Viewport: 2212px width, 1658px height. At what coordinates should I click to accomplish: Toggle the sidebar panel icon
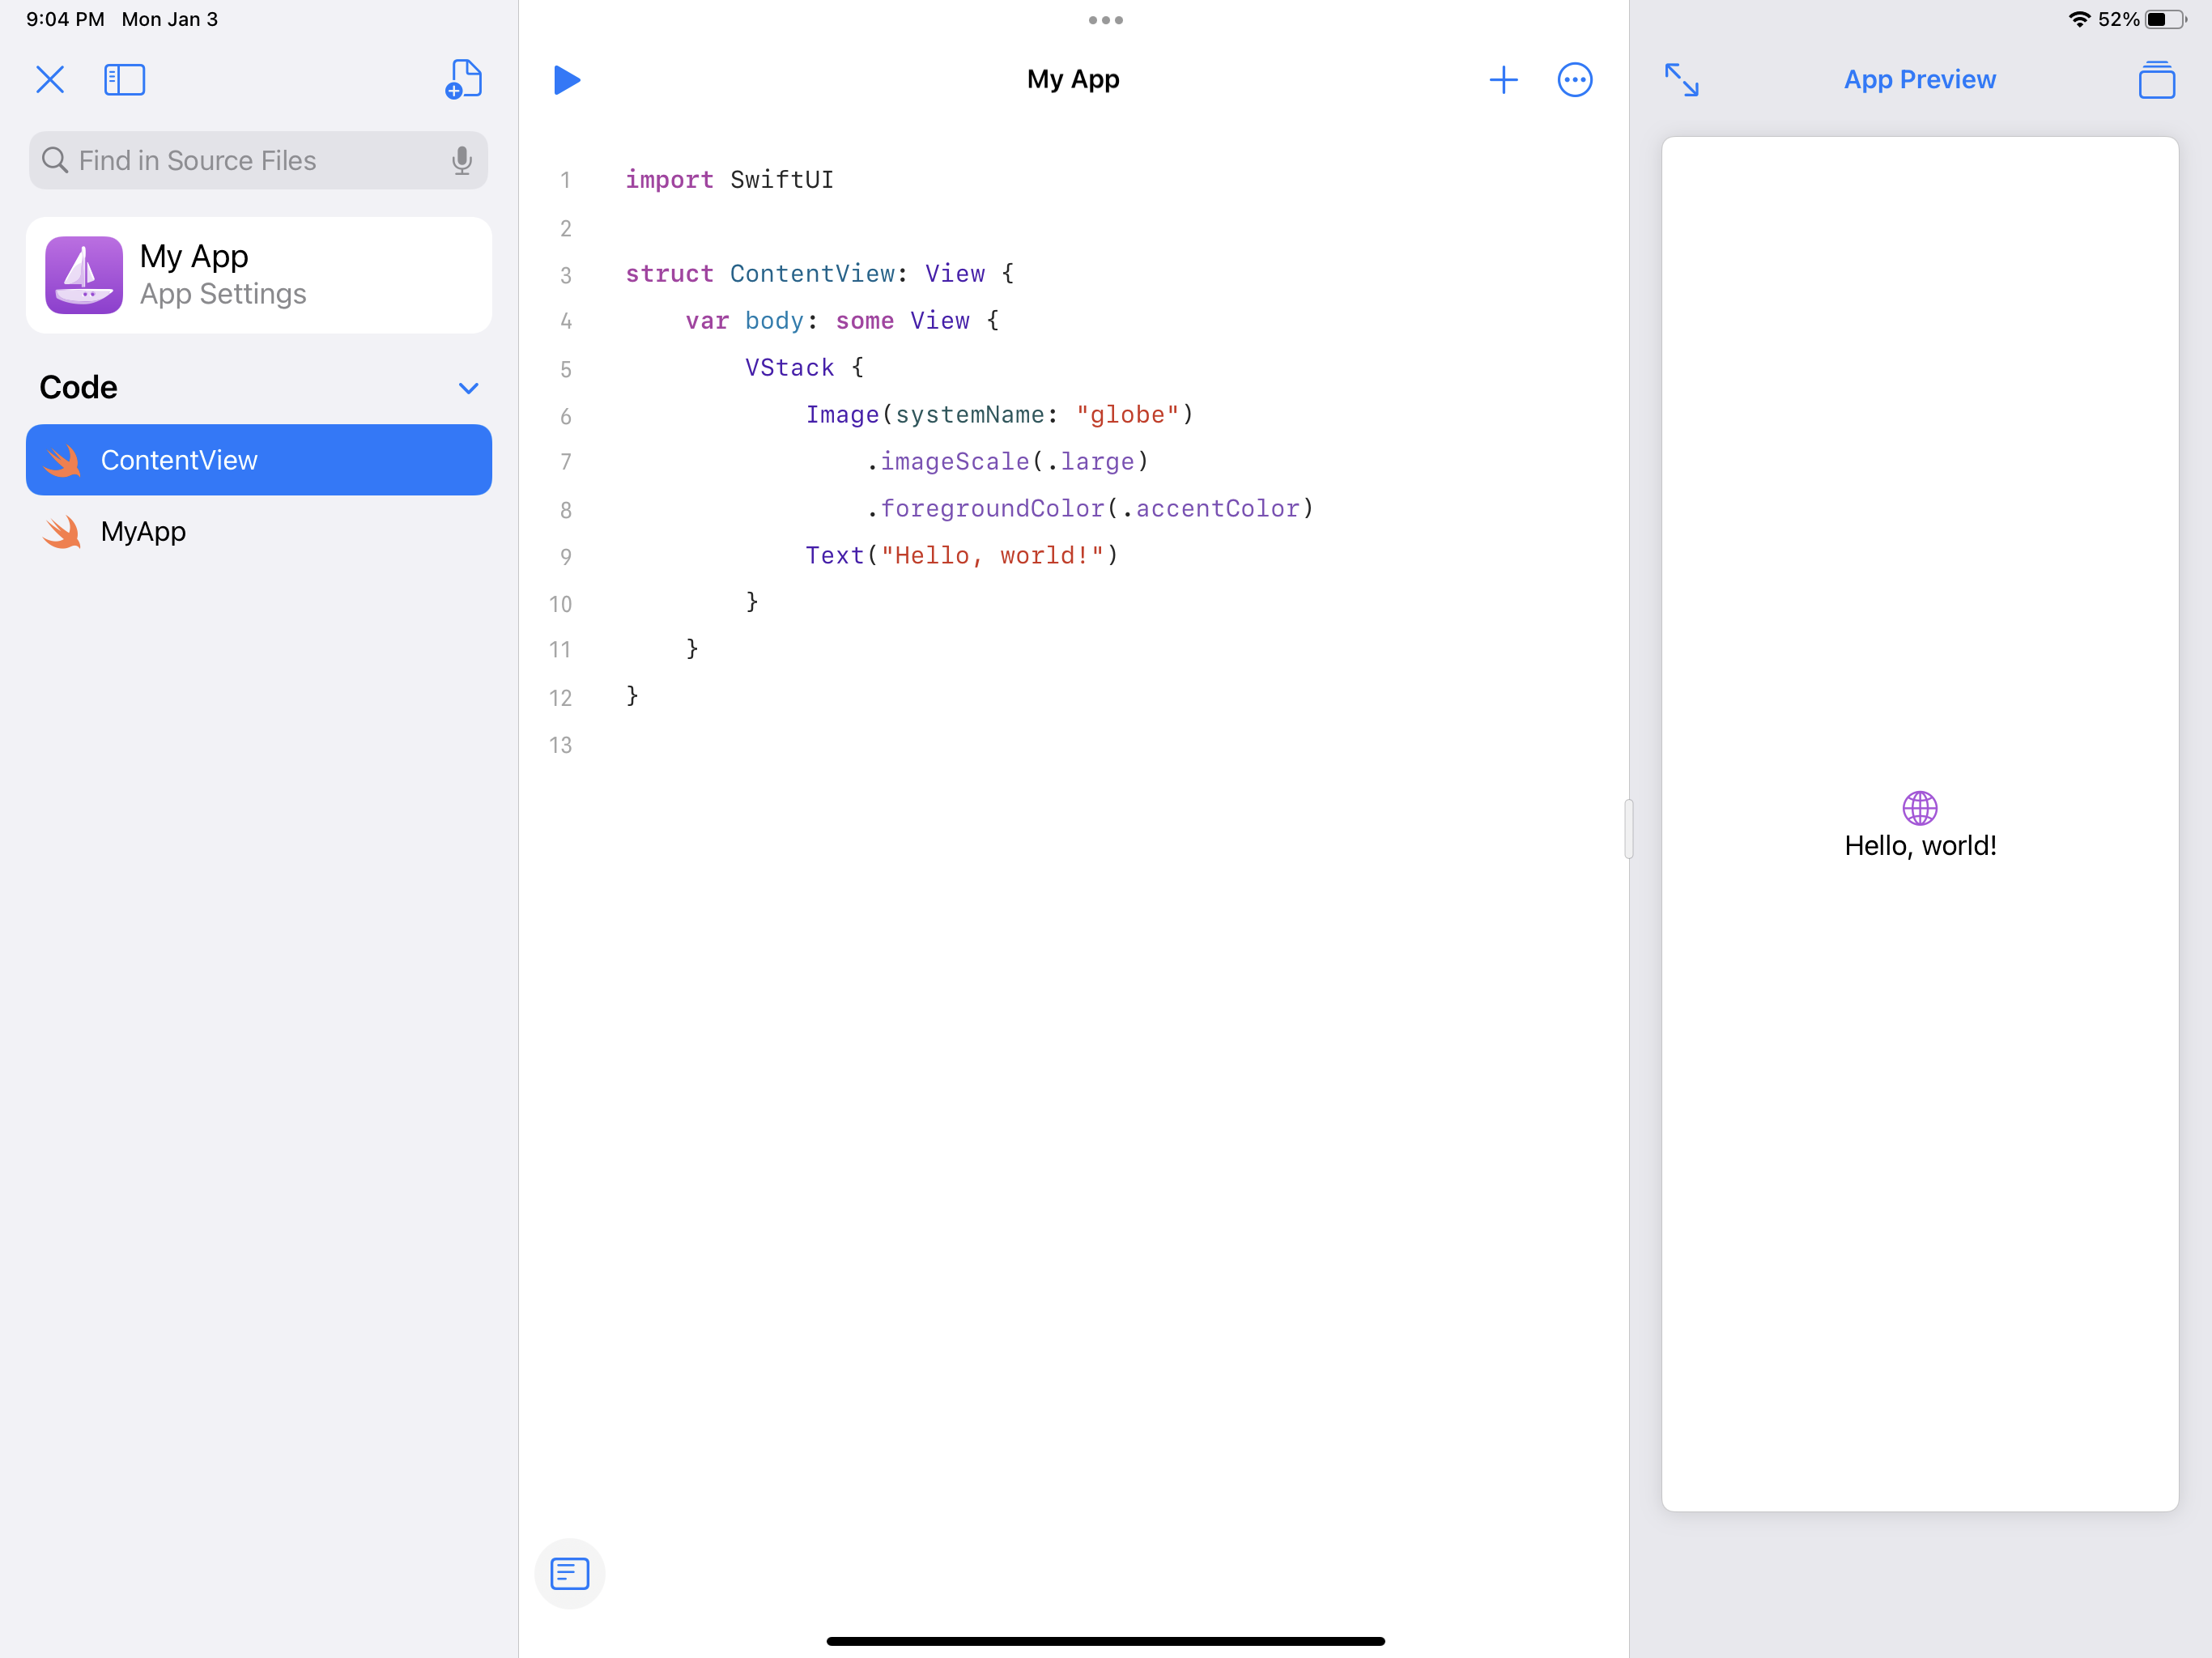pyautogui.click(x=125, y=80)
